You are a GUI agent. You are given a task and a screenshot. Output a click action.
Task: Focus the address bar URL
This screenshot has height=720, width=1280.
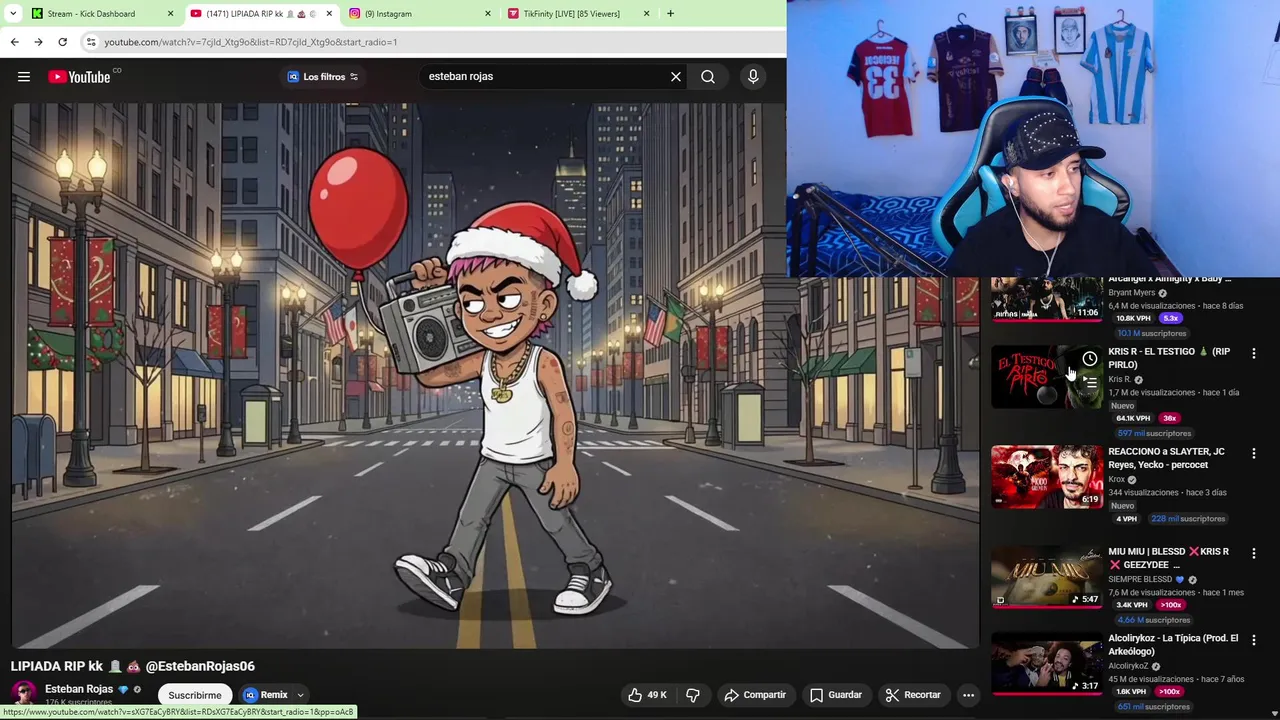pos(250,42)
